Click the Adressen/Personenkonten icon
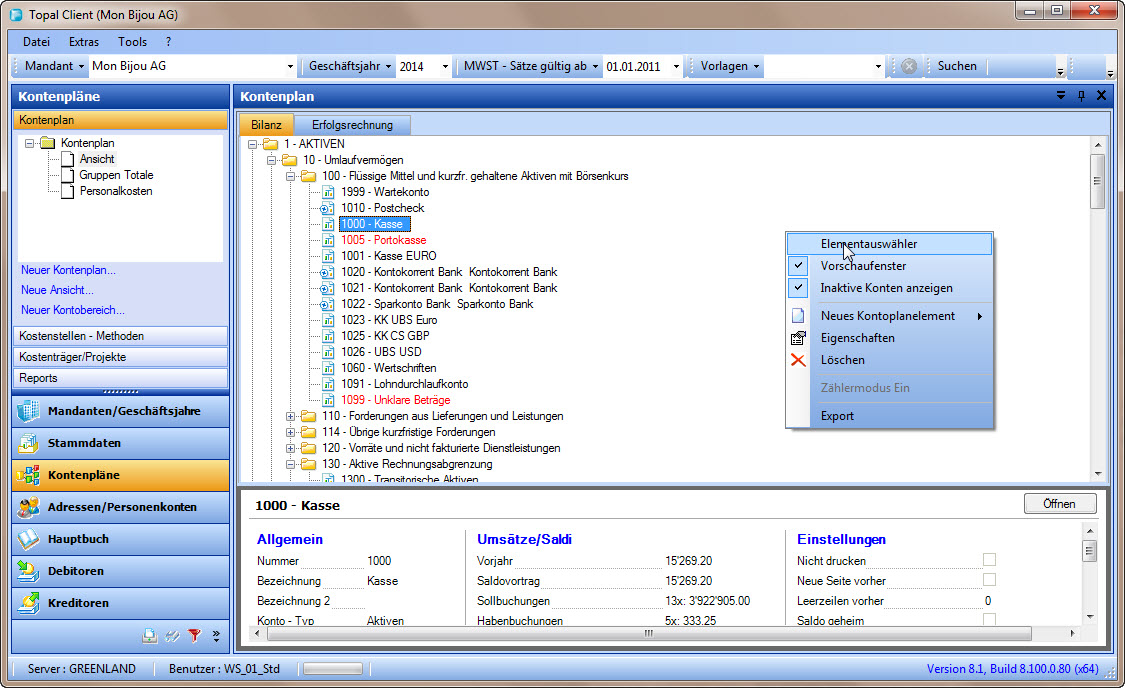1125x688 pixels. coord(28,507)
